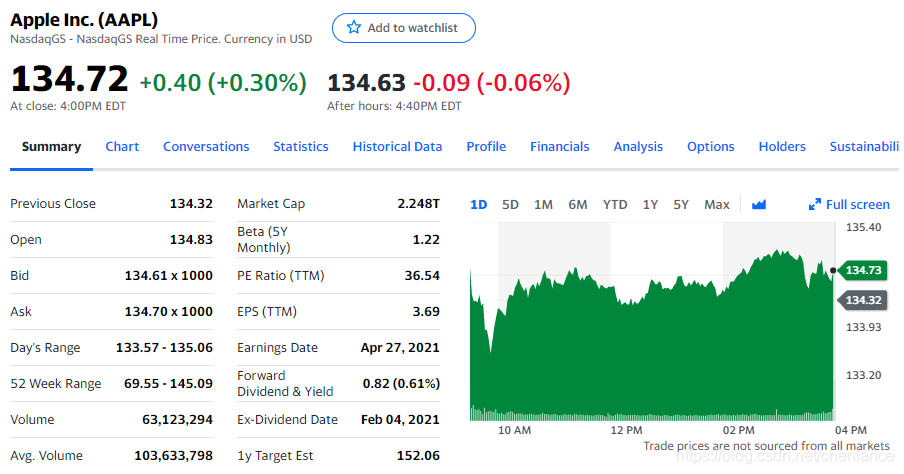The height and width of the screenshot is (474, 904).
Task: Open the Profile tab
Action: click(x=486, y=146)
